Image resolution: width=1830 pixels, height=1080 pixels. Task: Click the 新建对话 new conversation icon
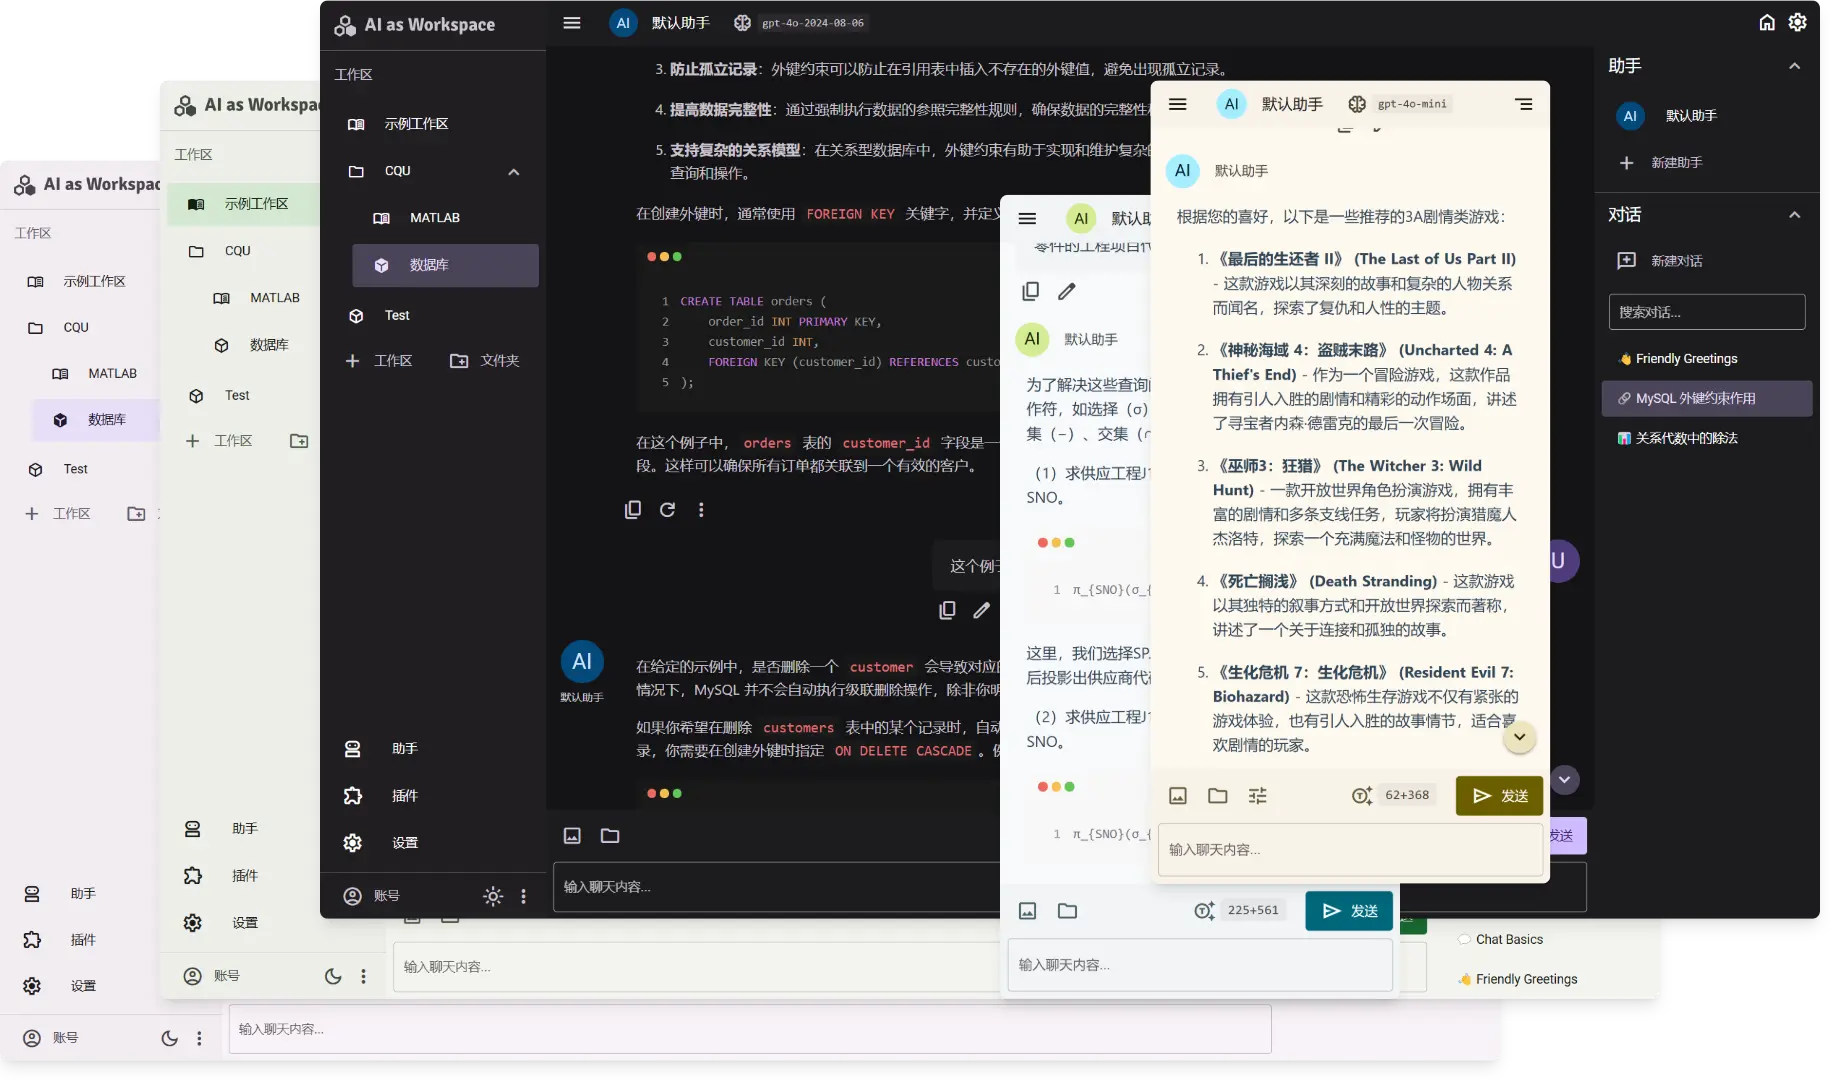tap(1627, 261)
